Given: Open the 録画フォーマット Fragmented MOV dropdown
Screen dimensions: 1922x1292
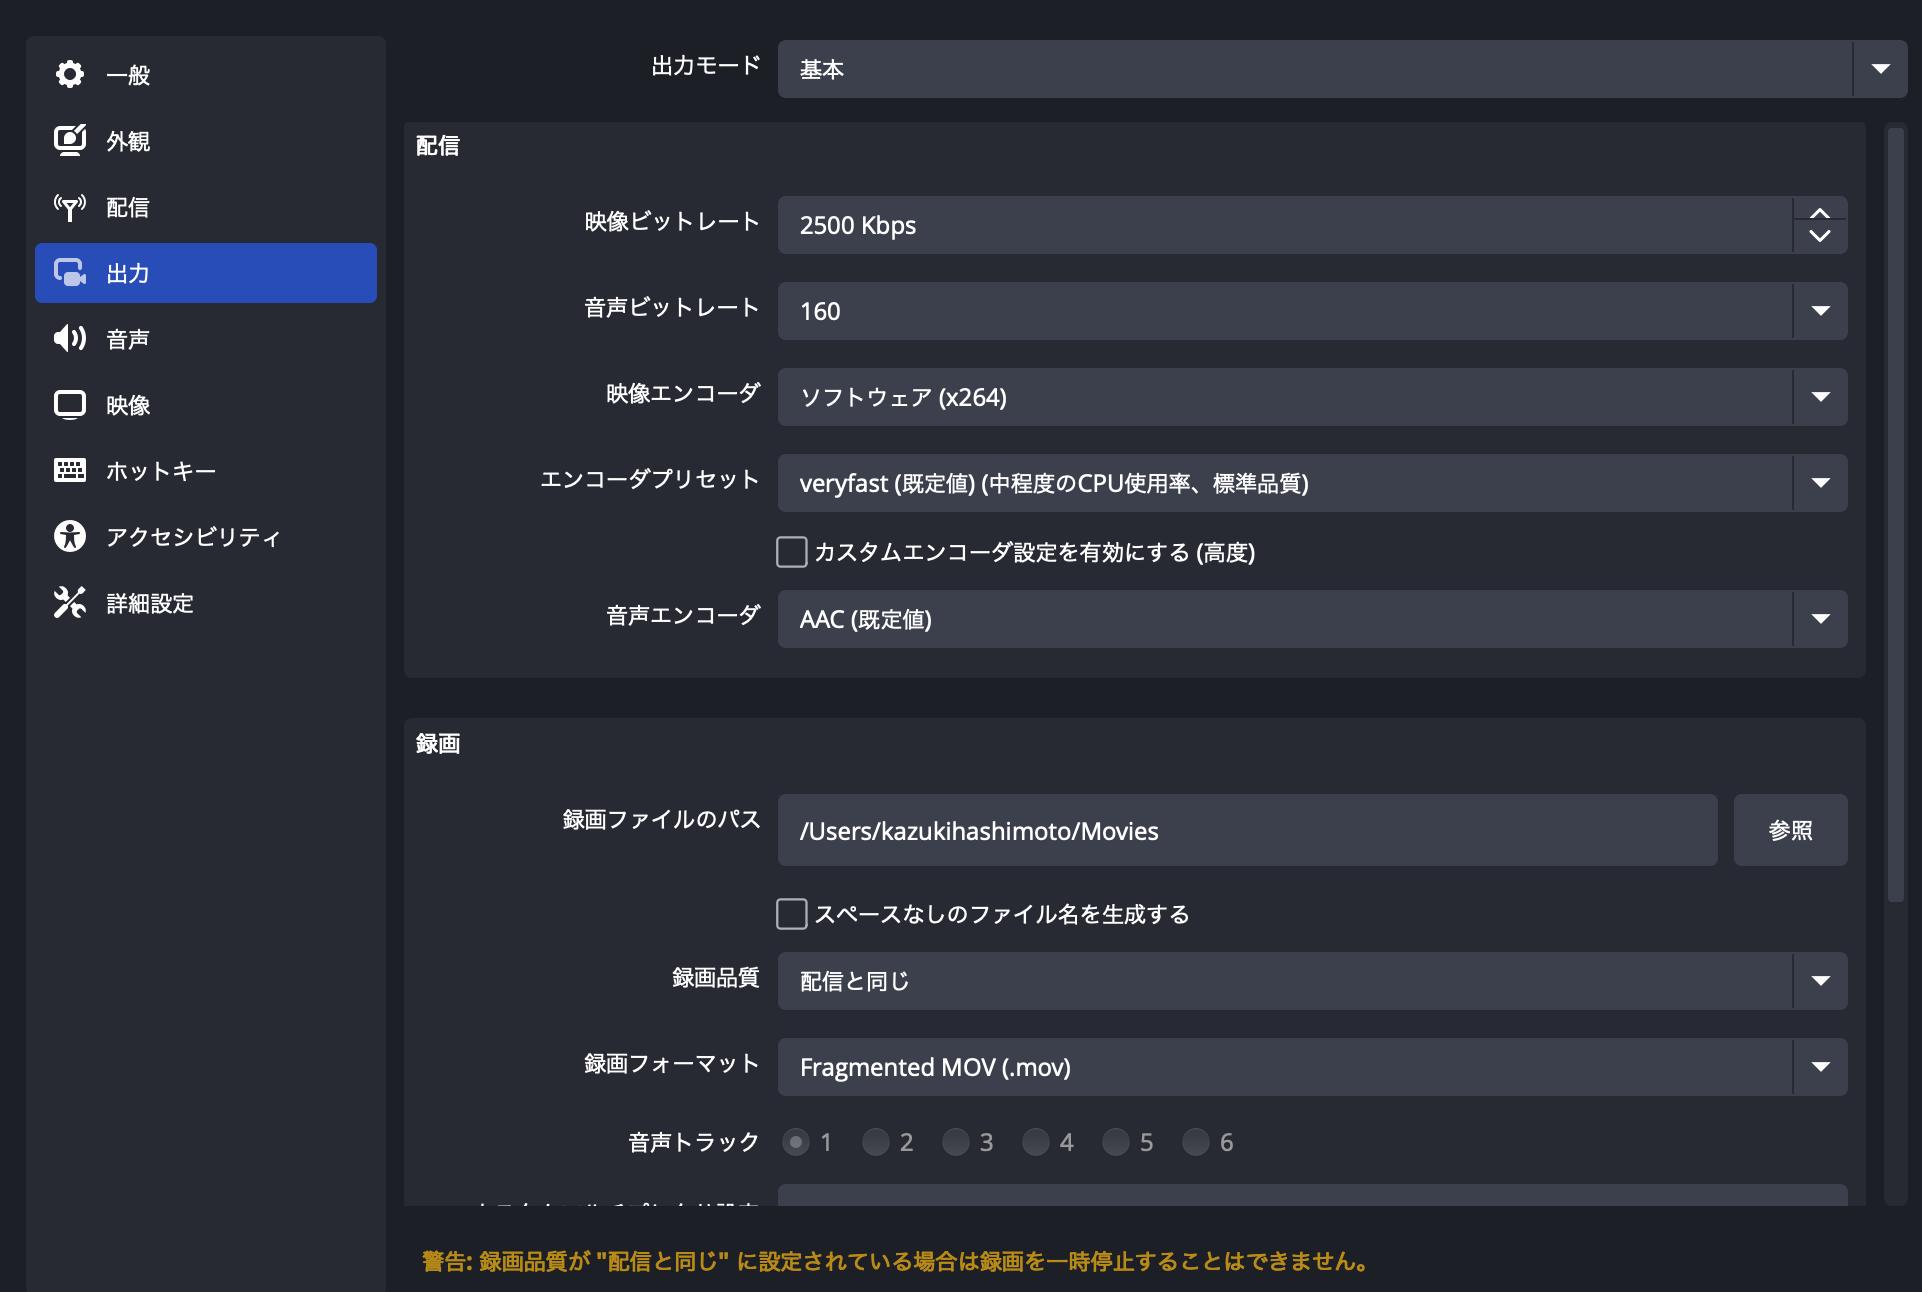Looking at the screenshot, I should [x=1312, y=1067].
